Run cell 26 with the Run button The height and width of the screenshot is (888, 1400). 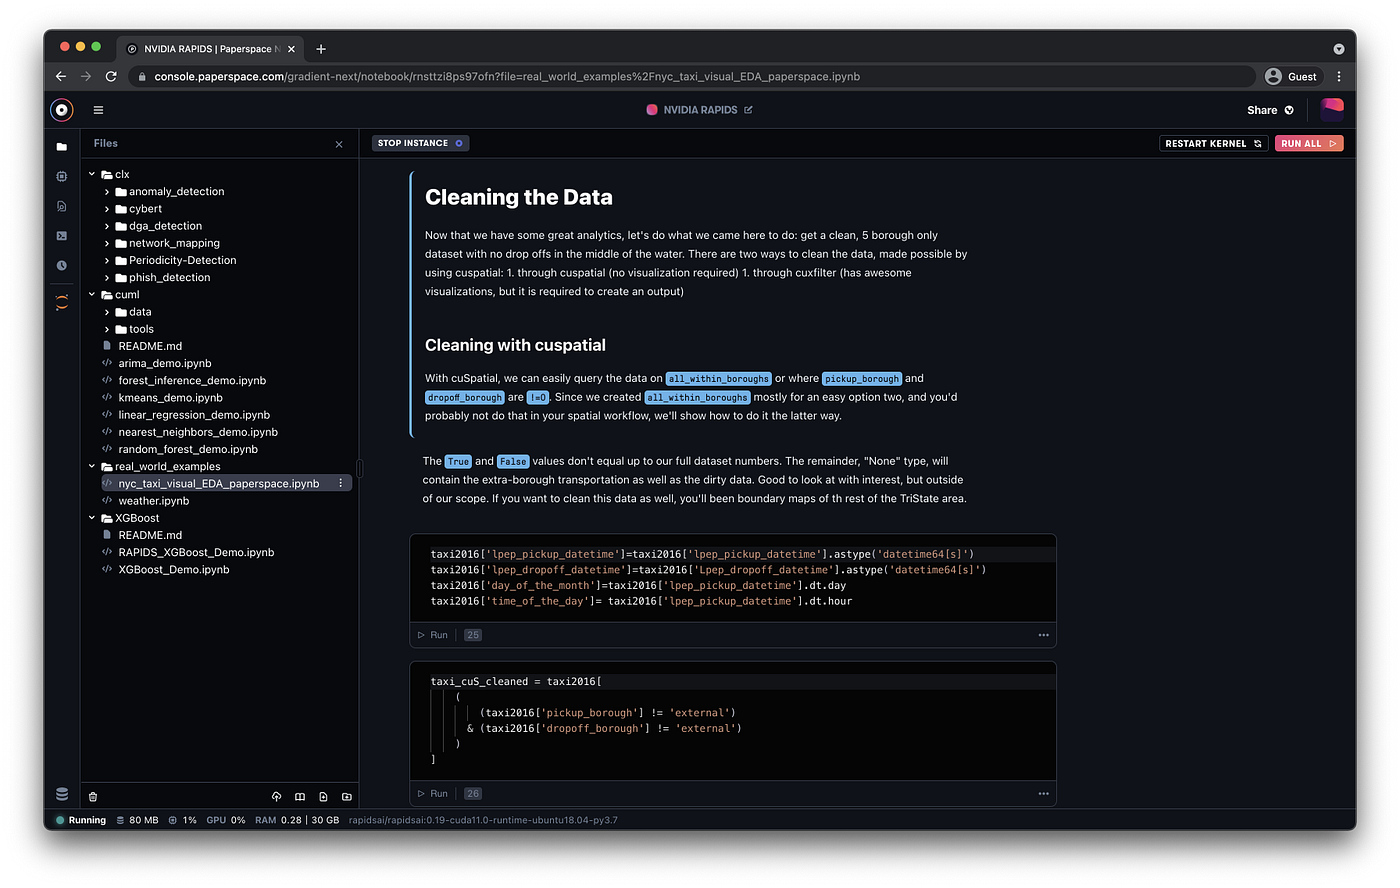pyautogui.click(x=433, y=793)
